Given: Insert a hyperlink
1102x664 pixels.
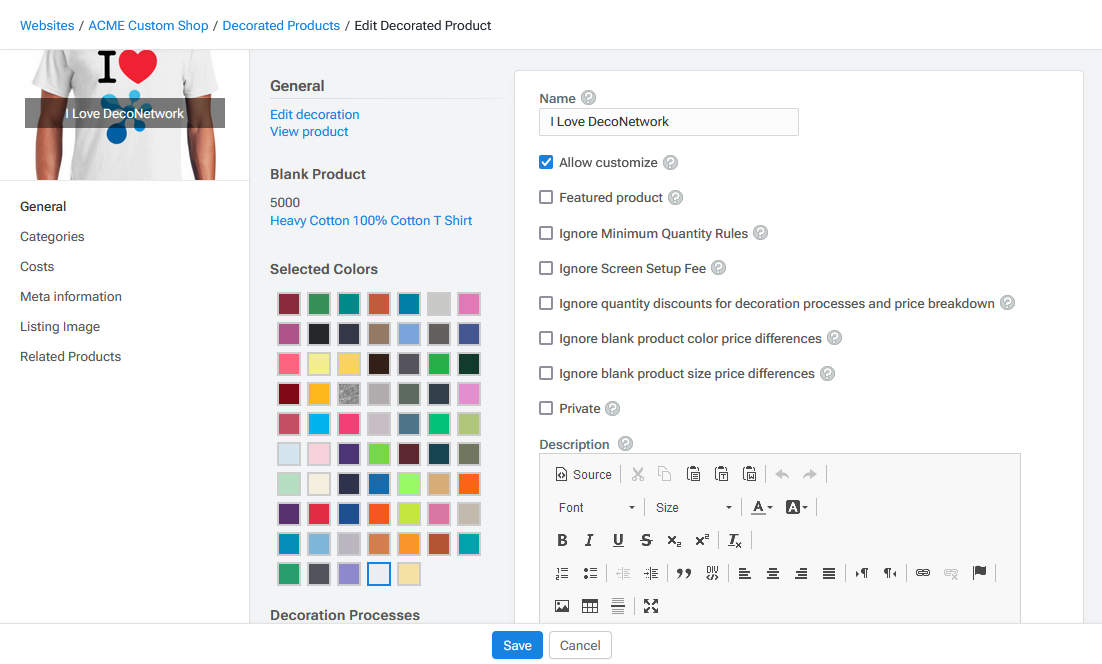Looking at the screenshot, I should pyautogui.click(x=923, y=573).
